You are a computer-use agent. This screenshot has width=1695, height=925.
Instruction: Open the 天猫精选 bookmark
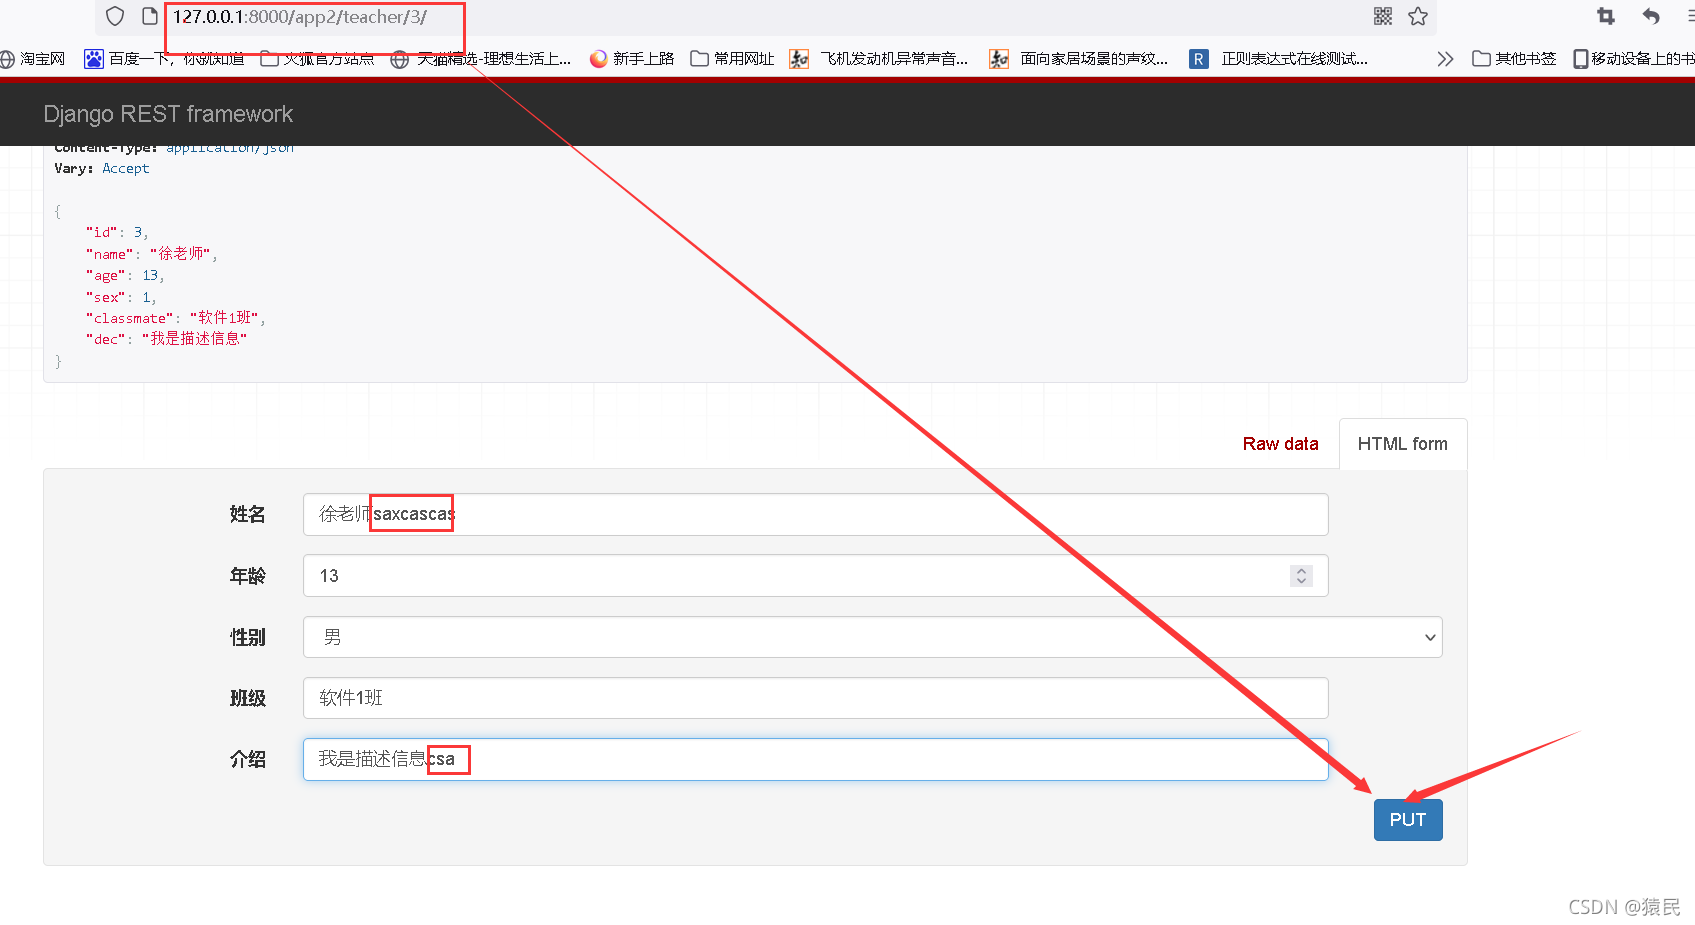(481, 59)
